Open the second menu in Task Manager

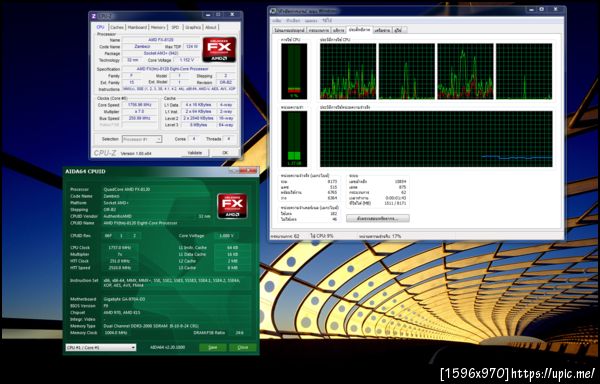point(293,21)
